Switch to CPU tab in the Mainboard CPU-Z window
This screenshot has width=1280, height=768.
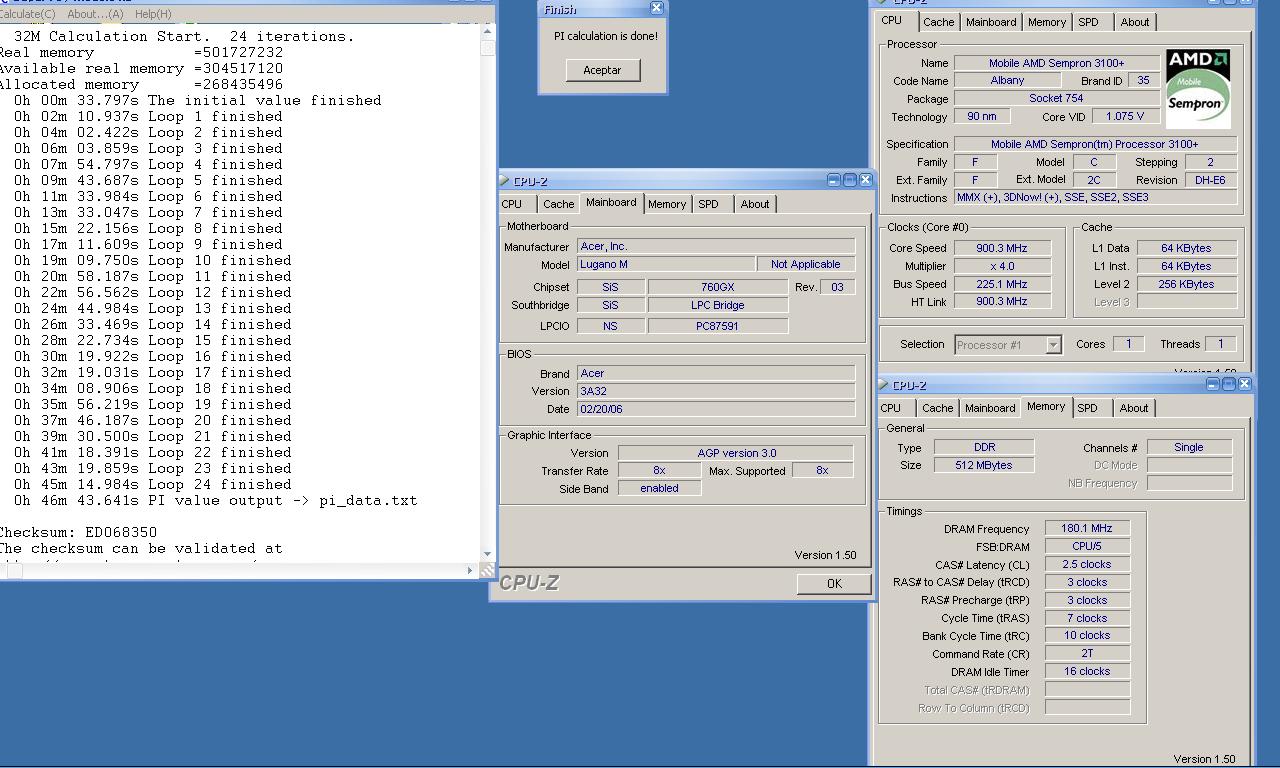pos(512,204)
